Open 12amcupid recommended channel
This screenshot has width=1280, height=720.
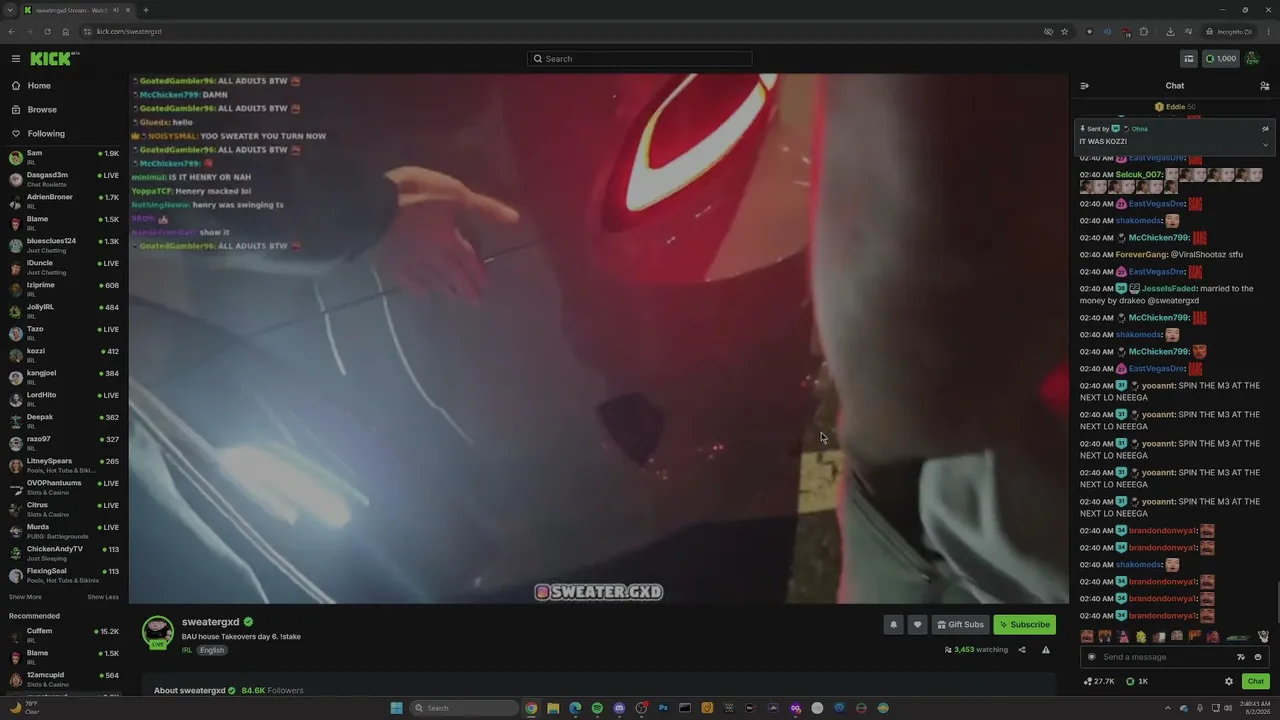tap(64, 680)
